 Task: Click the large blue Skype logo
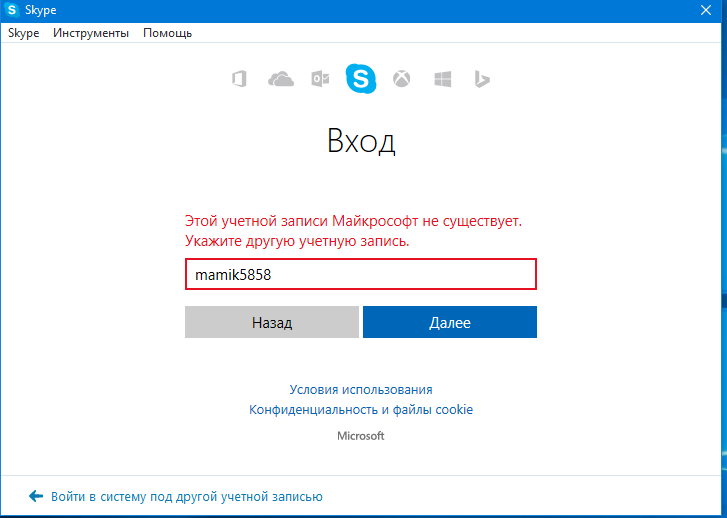361,78
